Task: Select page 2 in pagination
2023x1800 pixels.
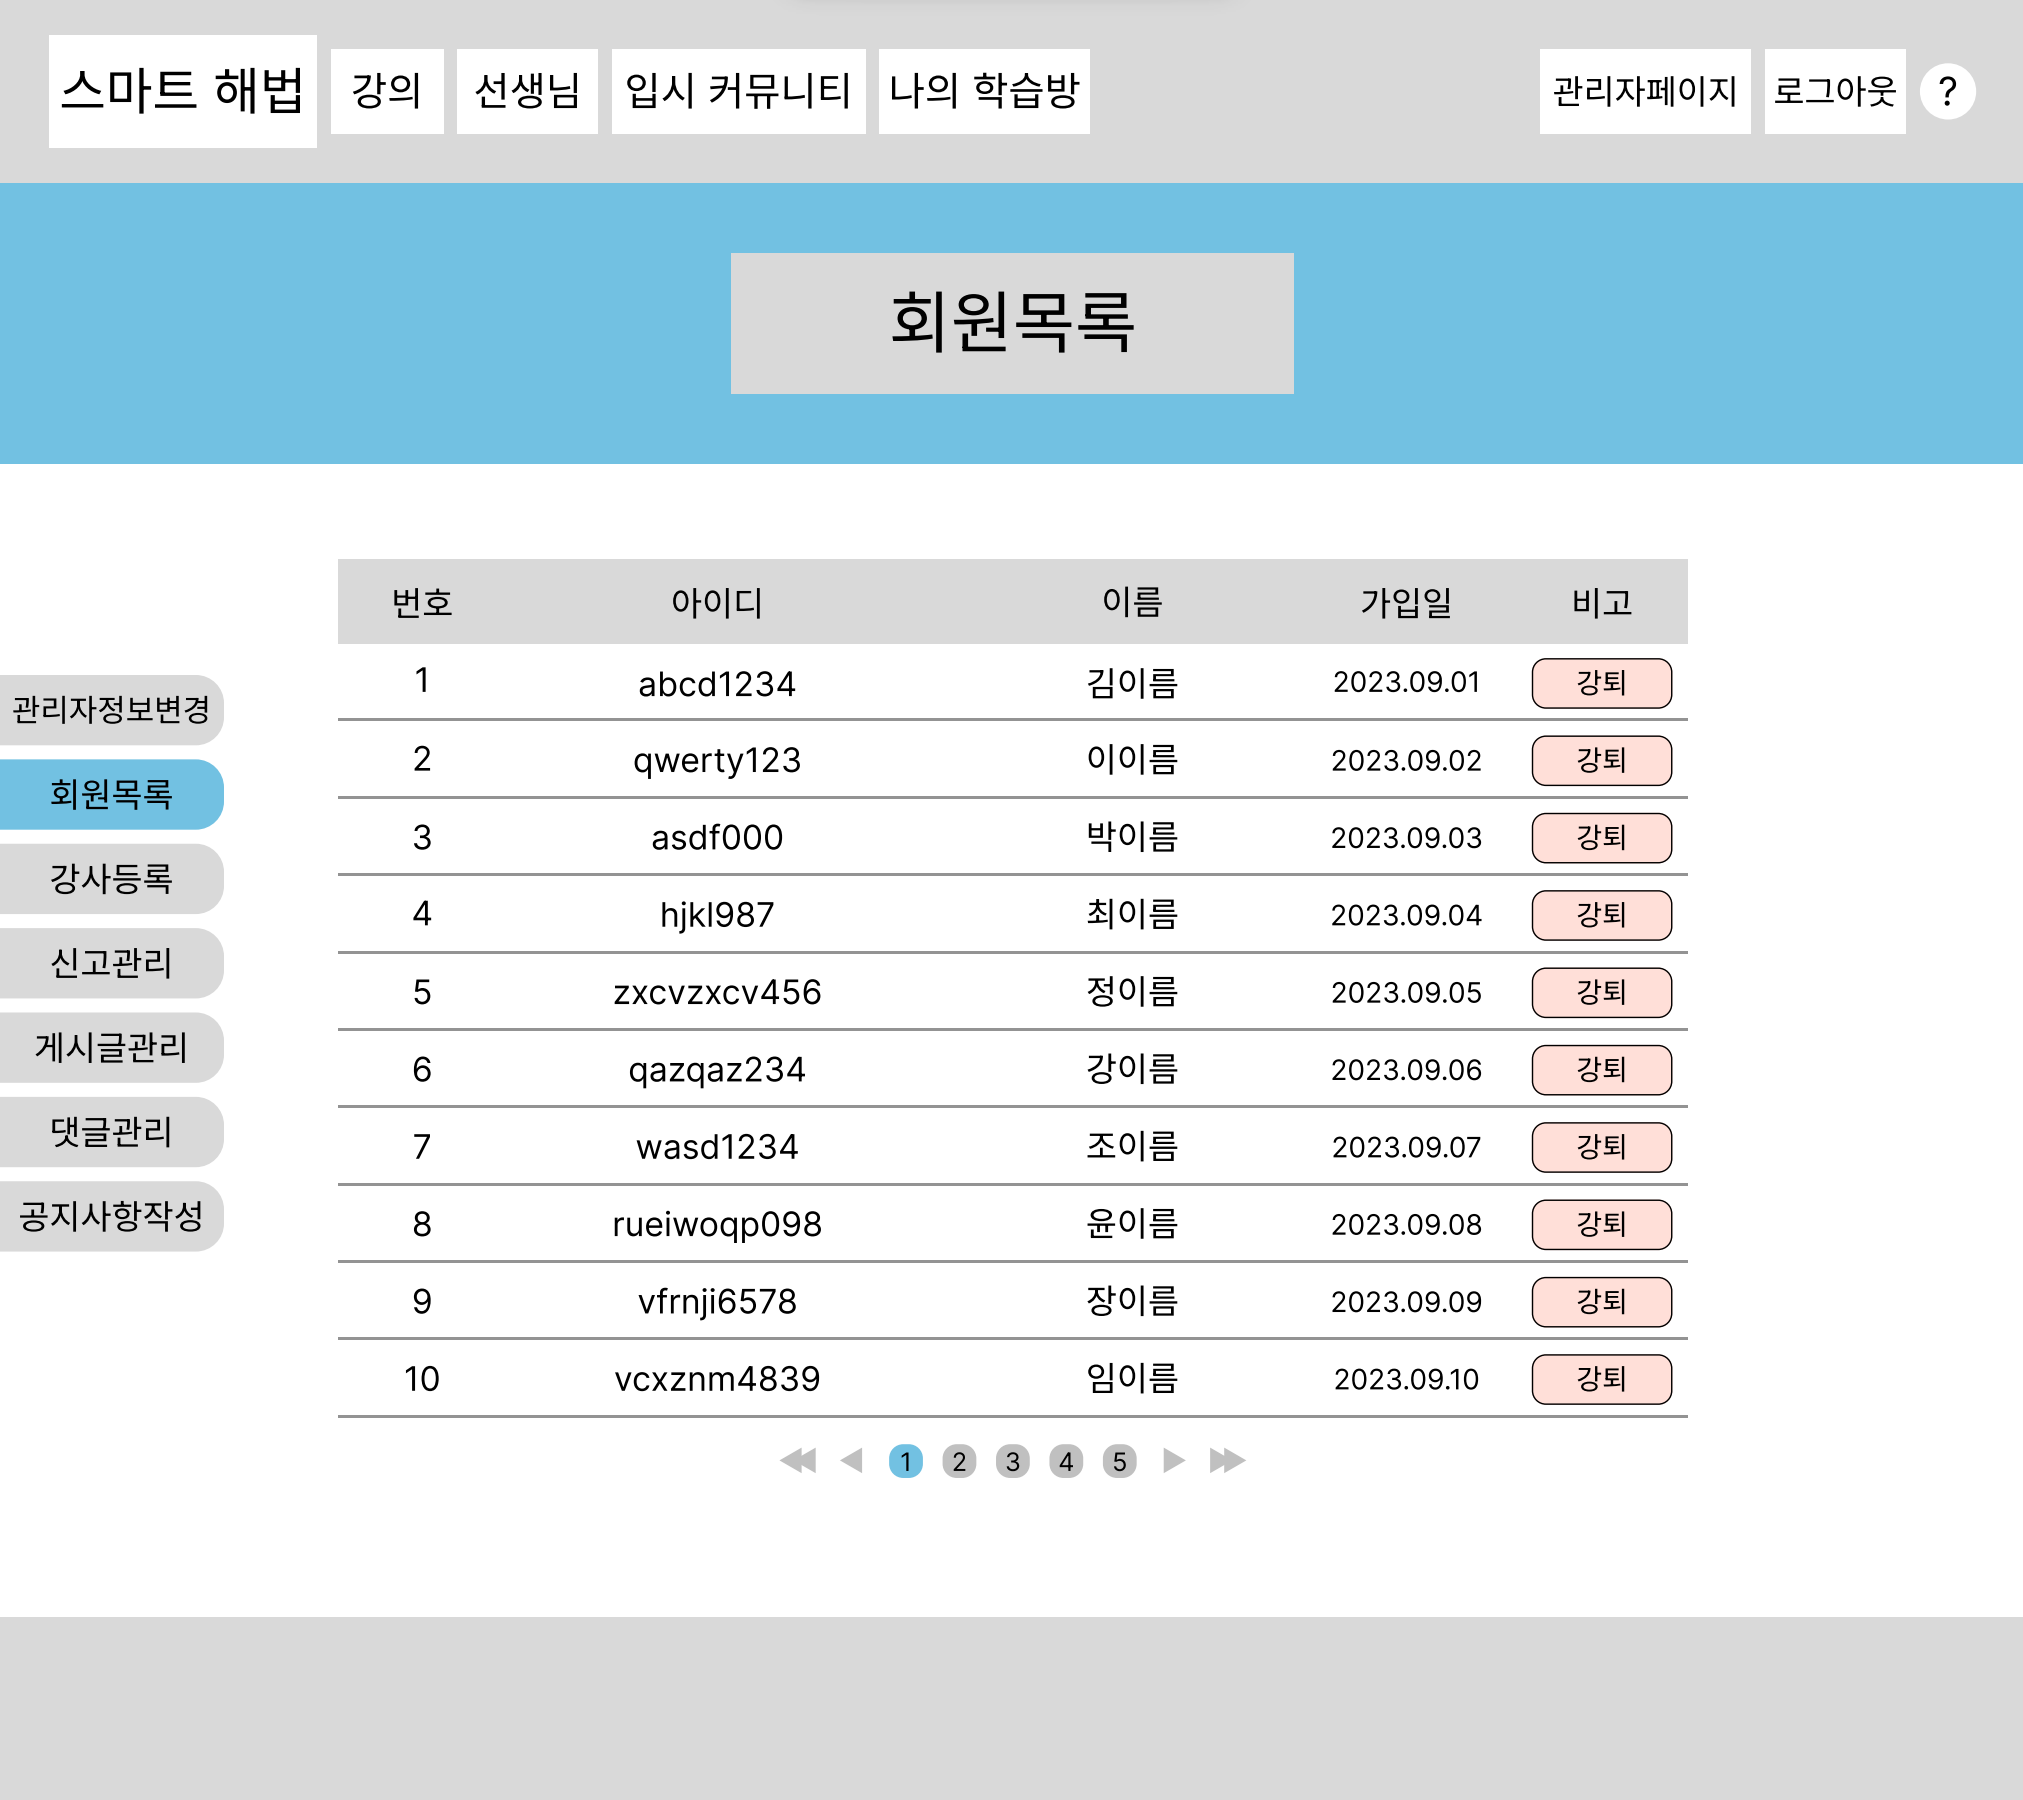Action: [x=959, y=1462]
